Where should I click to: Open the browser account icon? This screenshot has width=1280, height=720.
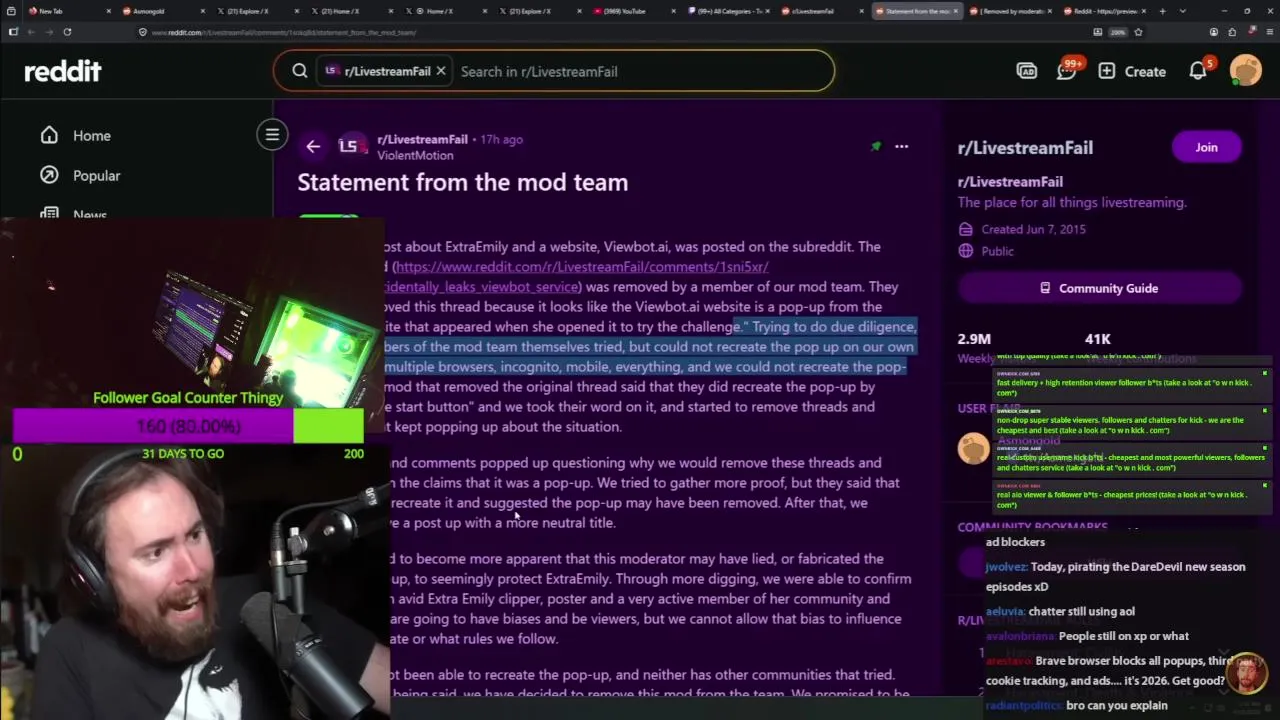1214,32
